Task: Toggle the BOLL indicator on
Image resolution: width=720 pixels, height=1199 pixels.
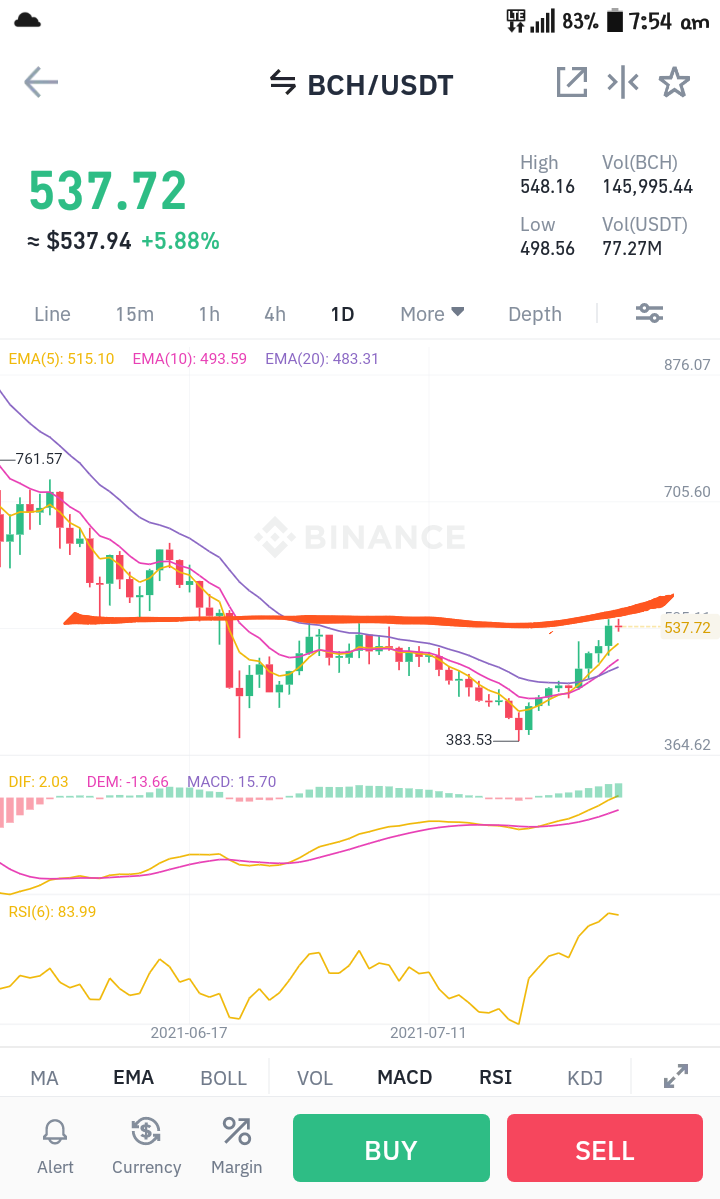Action: point(223,1077)
